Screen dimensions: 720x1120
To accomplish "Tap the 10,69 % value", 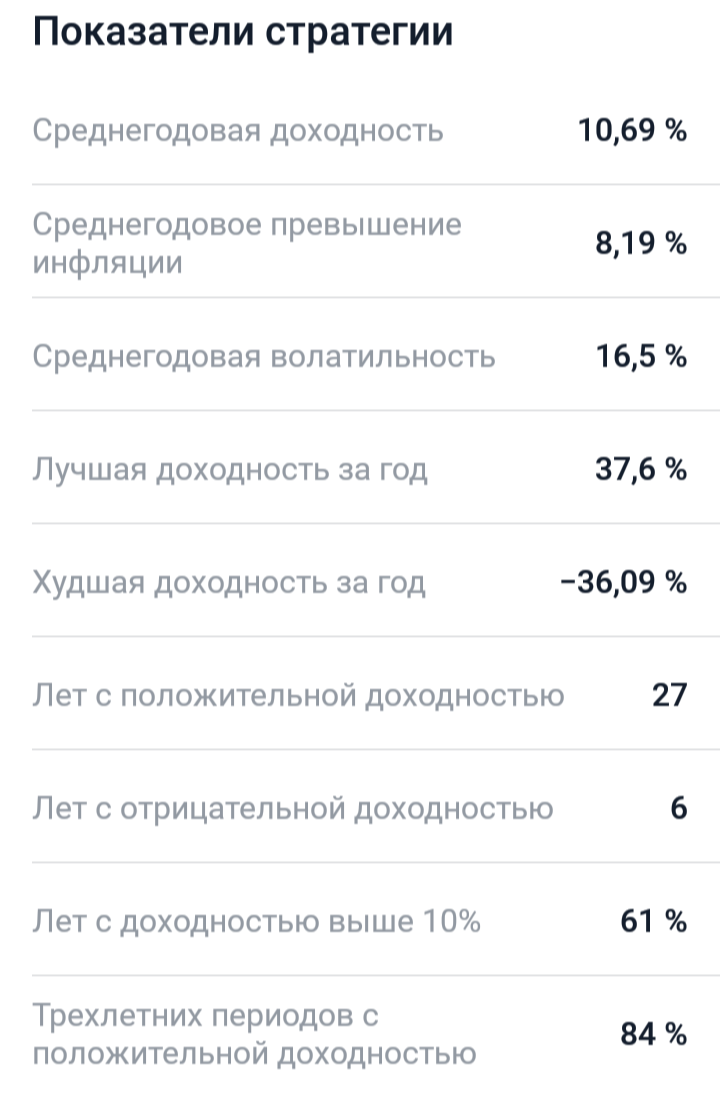I will point(632,131).
